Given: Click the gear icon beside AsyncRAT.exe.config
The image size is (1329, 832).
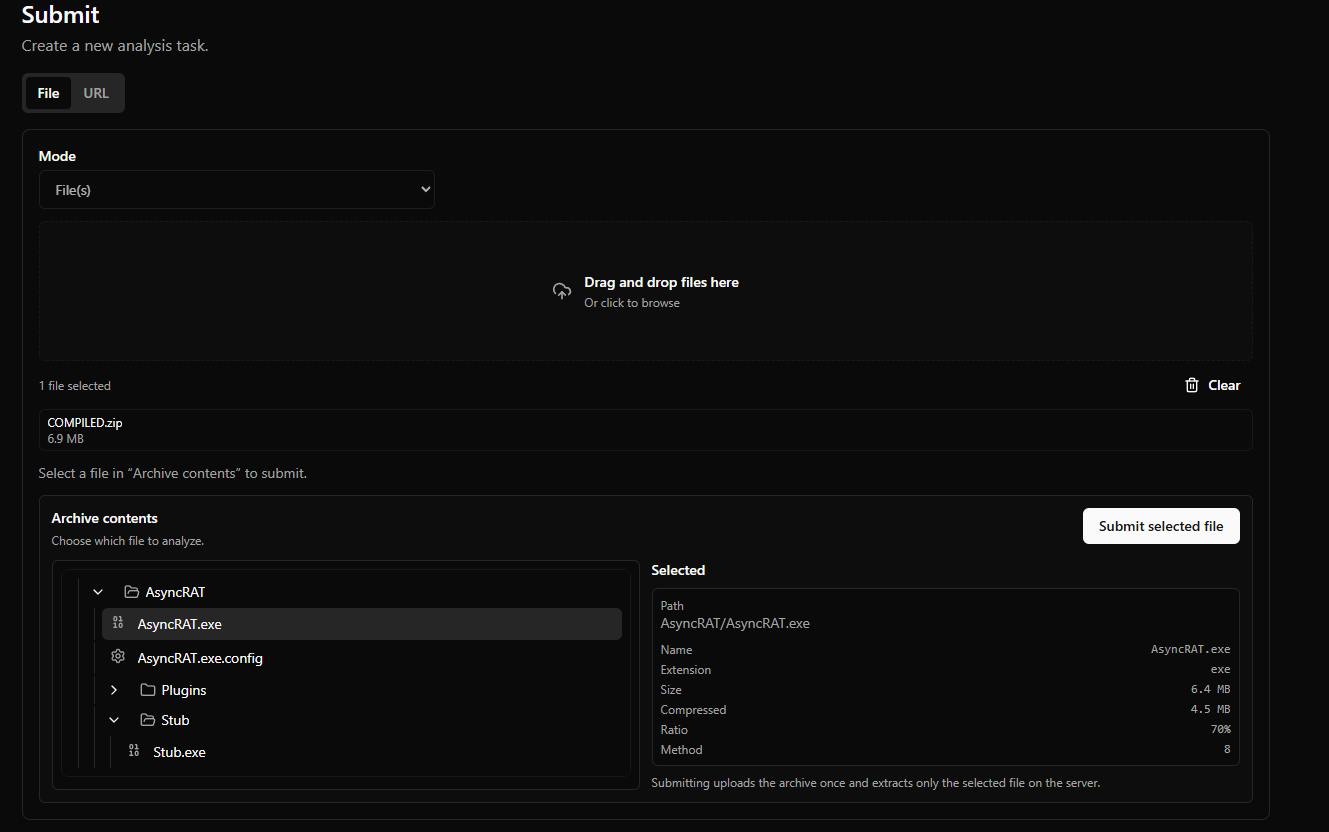Looking at the screenshot, I should coord(118,657).
